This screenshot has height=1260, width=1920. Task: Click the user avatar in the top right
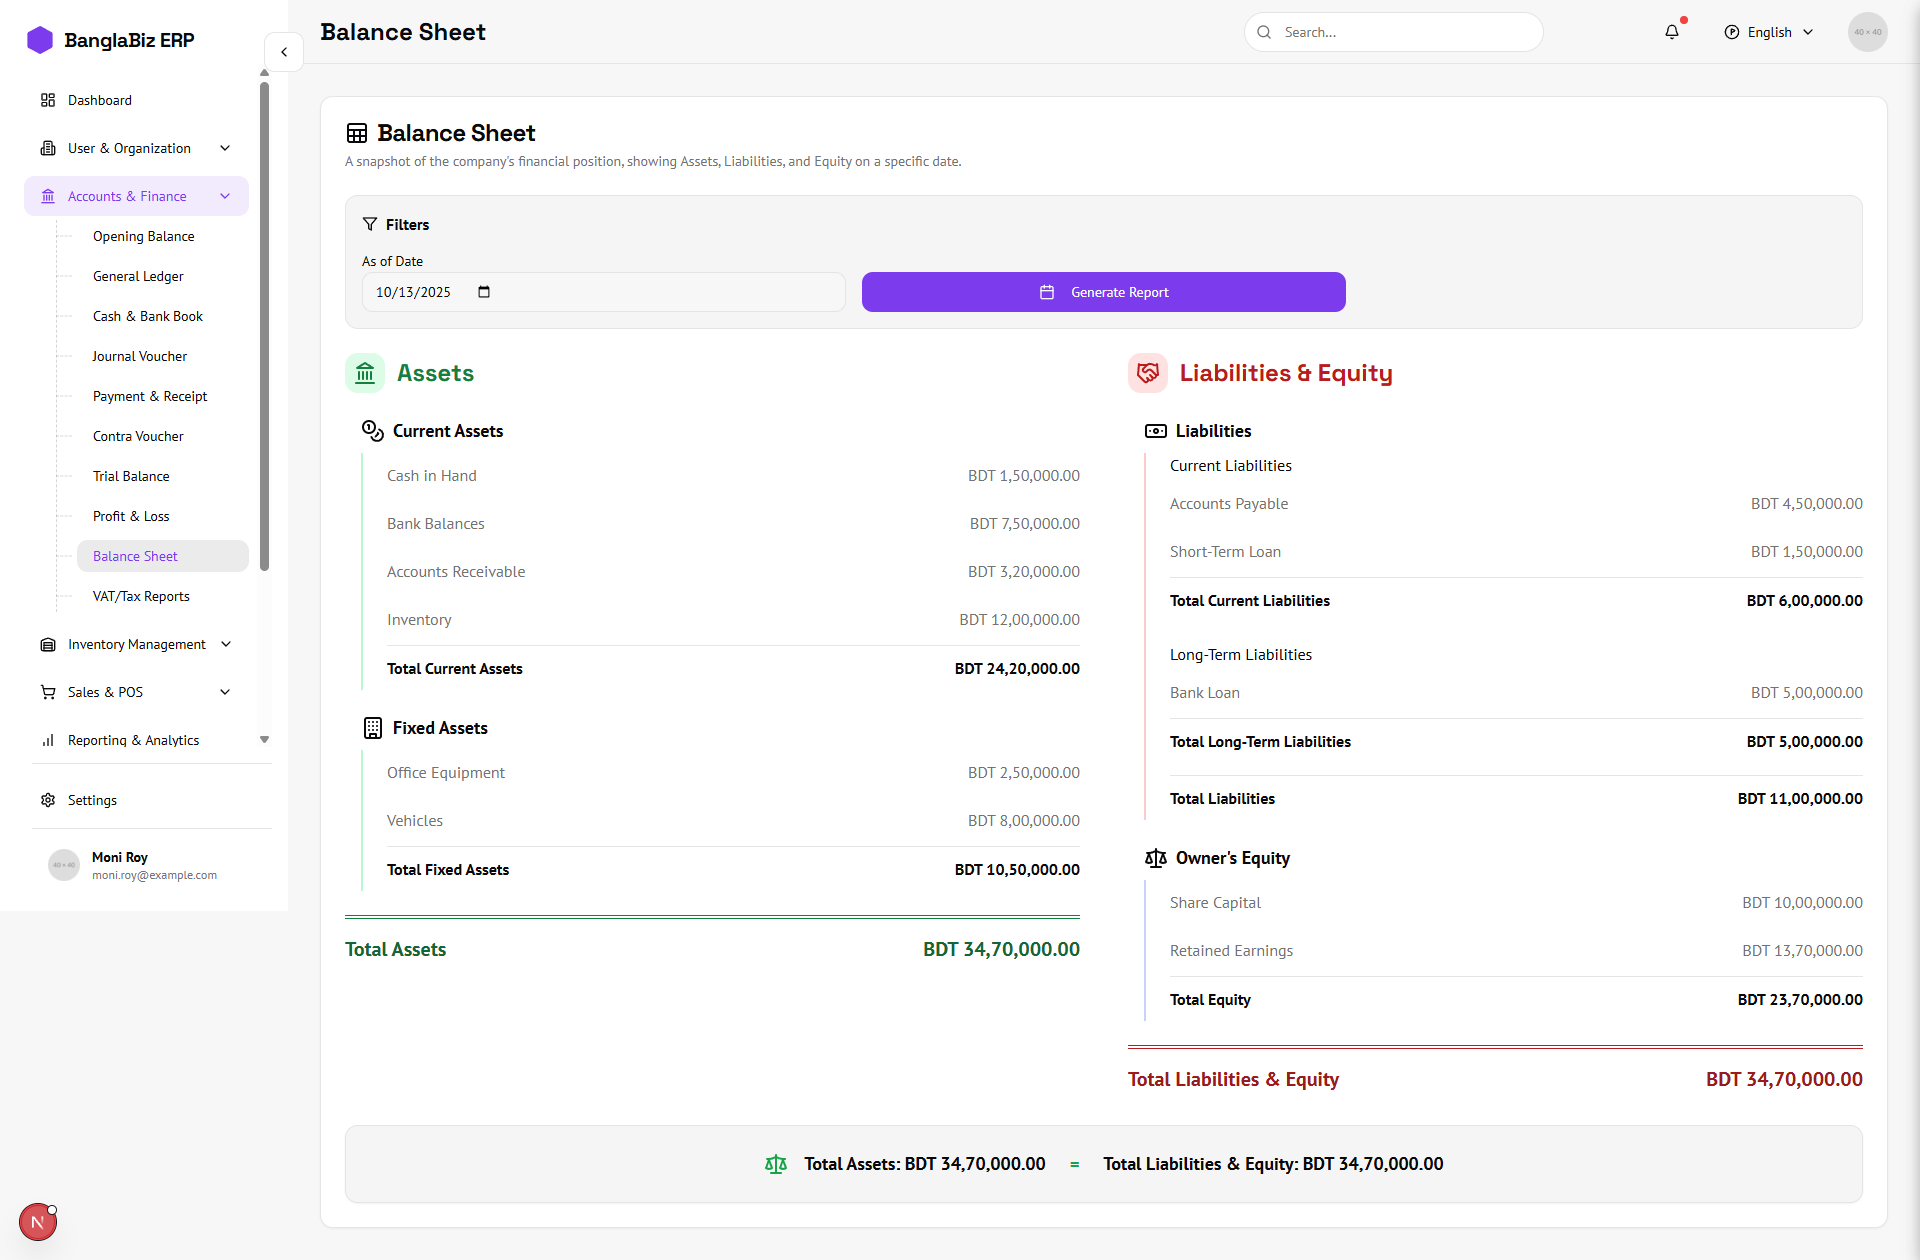coord(1867,32)
